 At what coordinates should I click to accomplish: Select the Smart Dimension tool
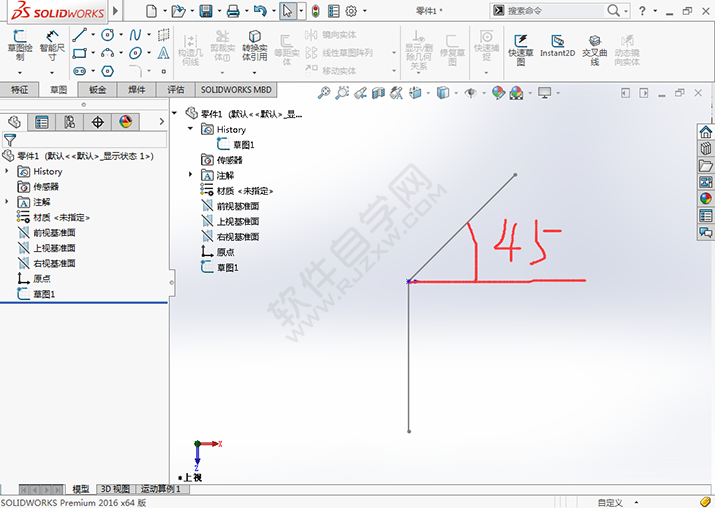tap(52, 45)
